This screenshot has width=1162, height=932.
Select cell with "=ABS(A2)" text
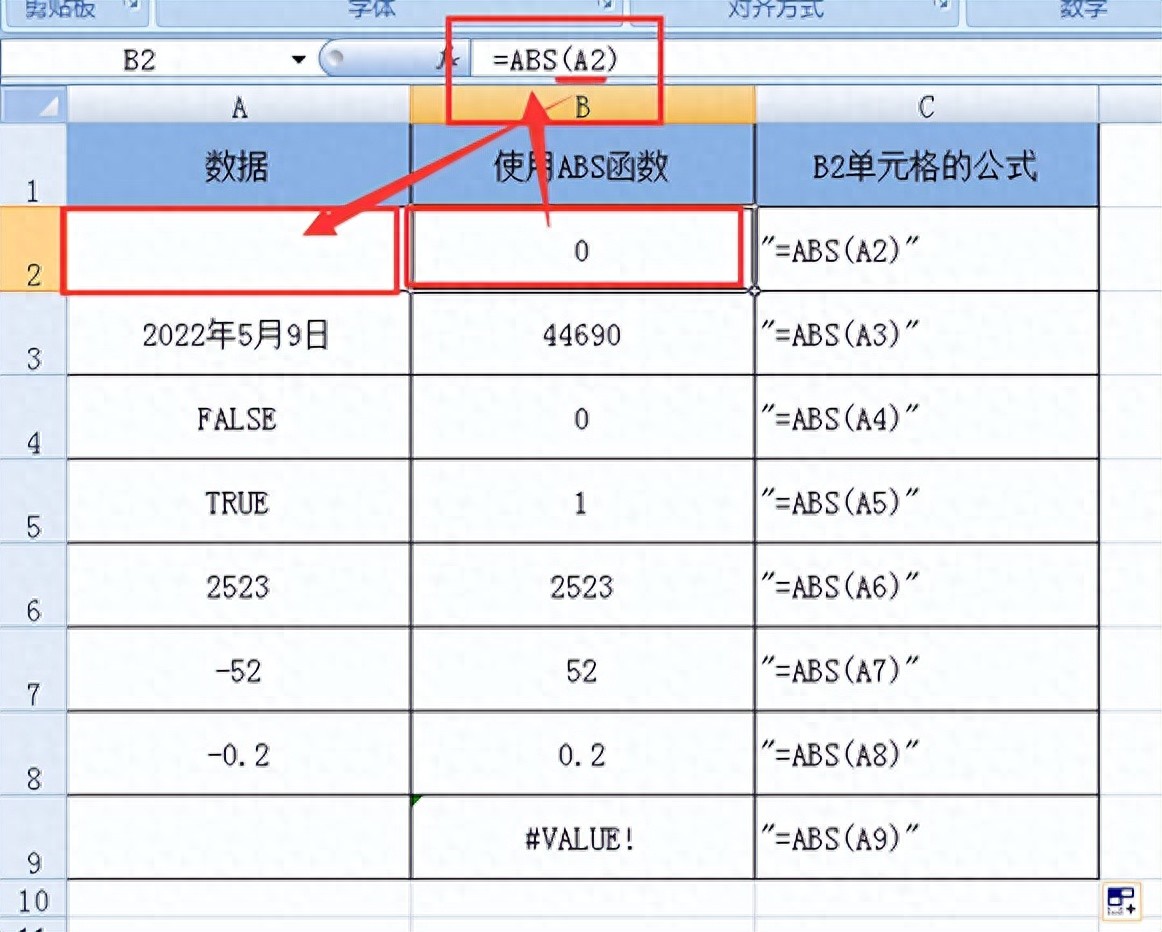(x=926, y=249)
